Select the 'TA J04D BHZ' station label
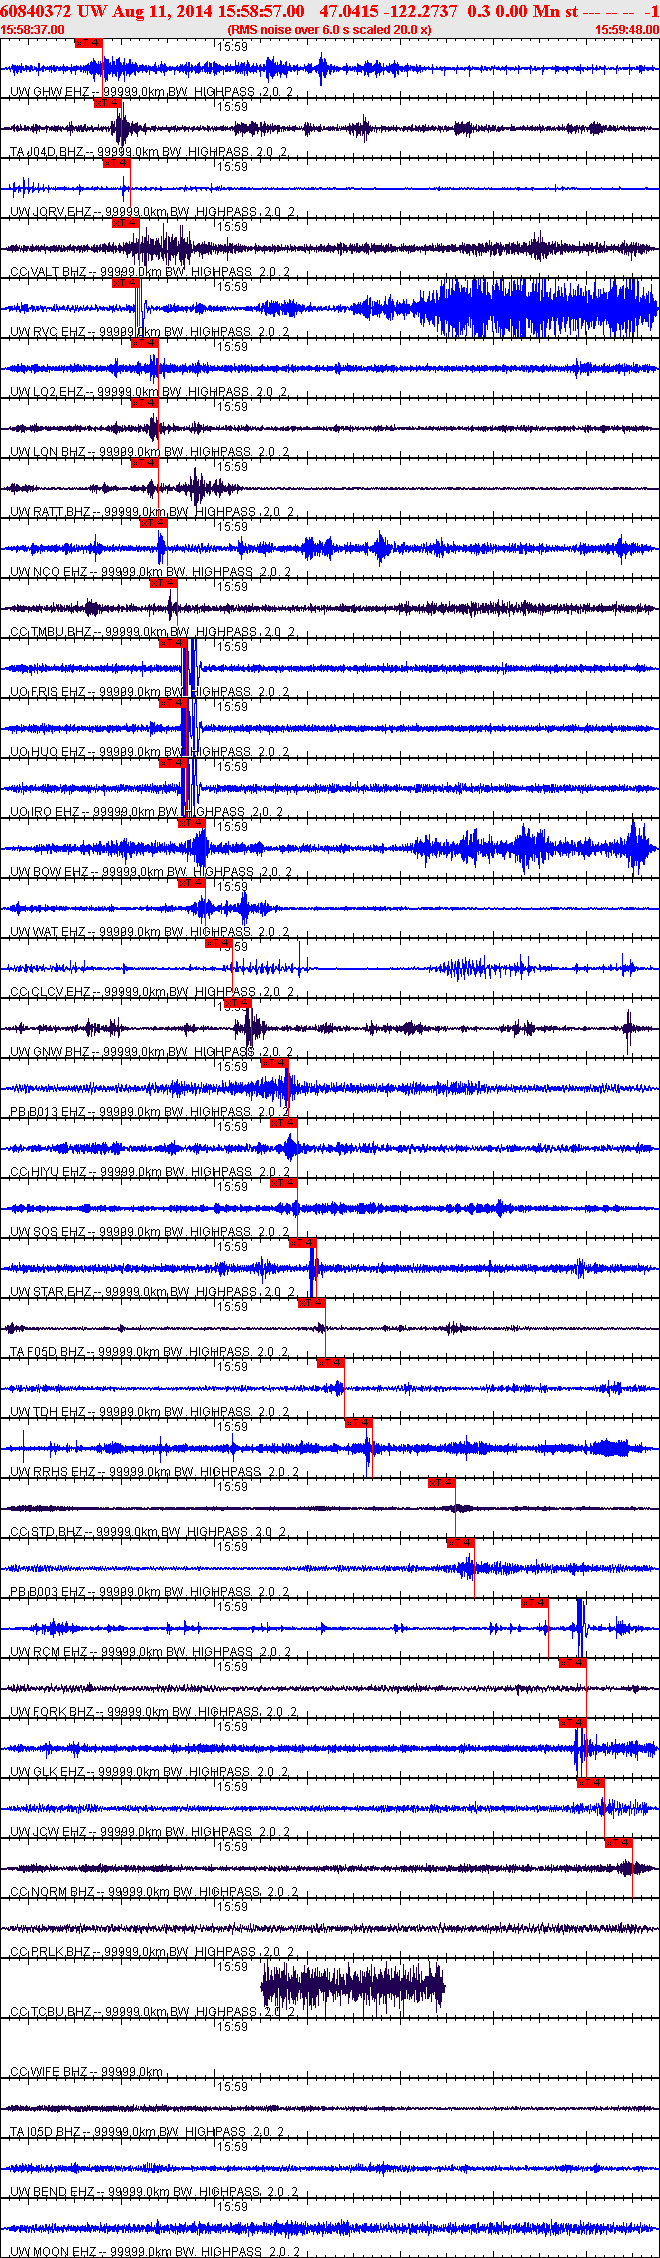 click(x=47, y=152)
